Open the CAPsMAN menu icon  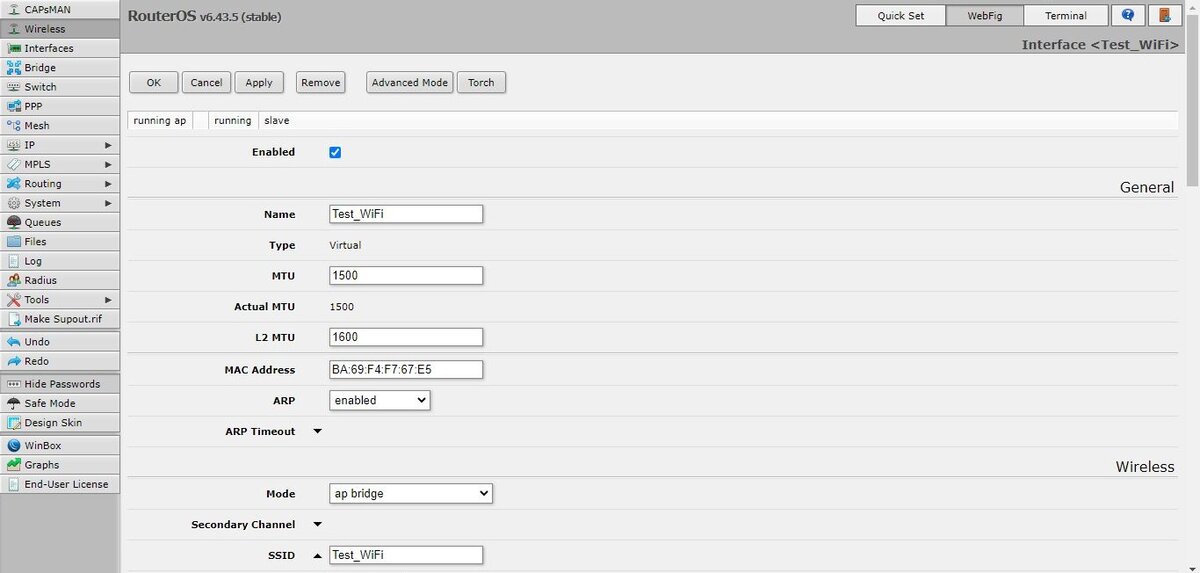(14, 10)
